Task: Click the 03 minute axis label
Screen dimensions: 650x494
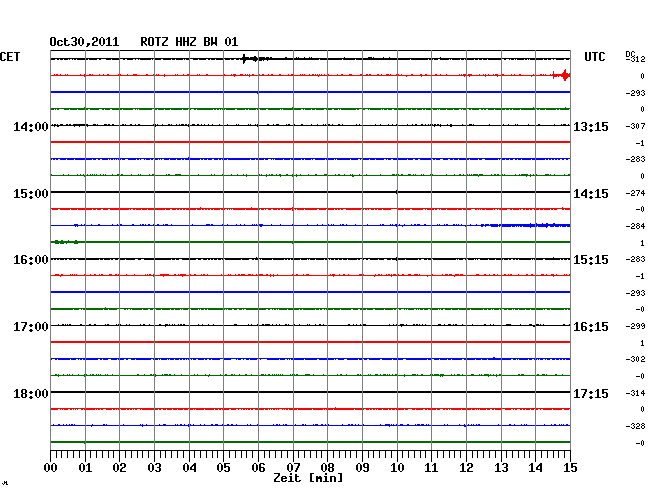Action: (154, 468)
